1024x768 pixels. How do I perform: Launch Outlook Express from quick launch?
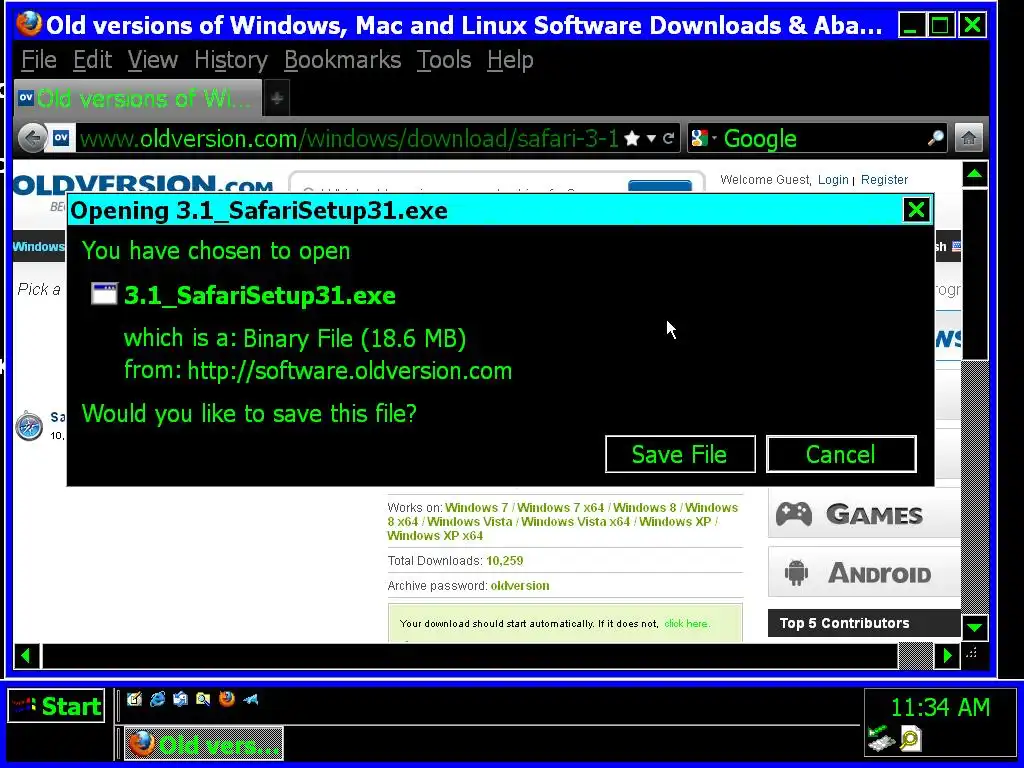tap(180, 699)
